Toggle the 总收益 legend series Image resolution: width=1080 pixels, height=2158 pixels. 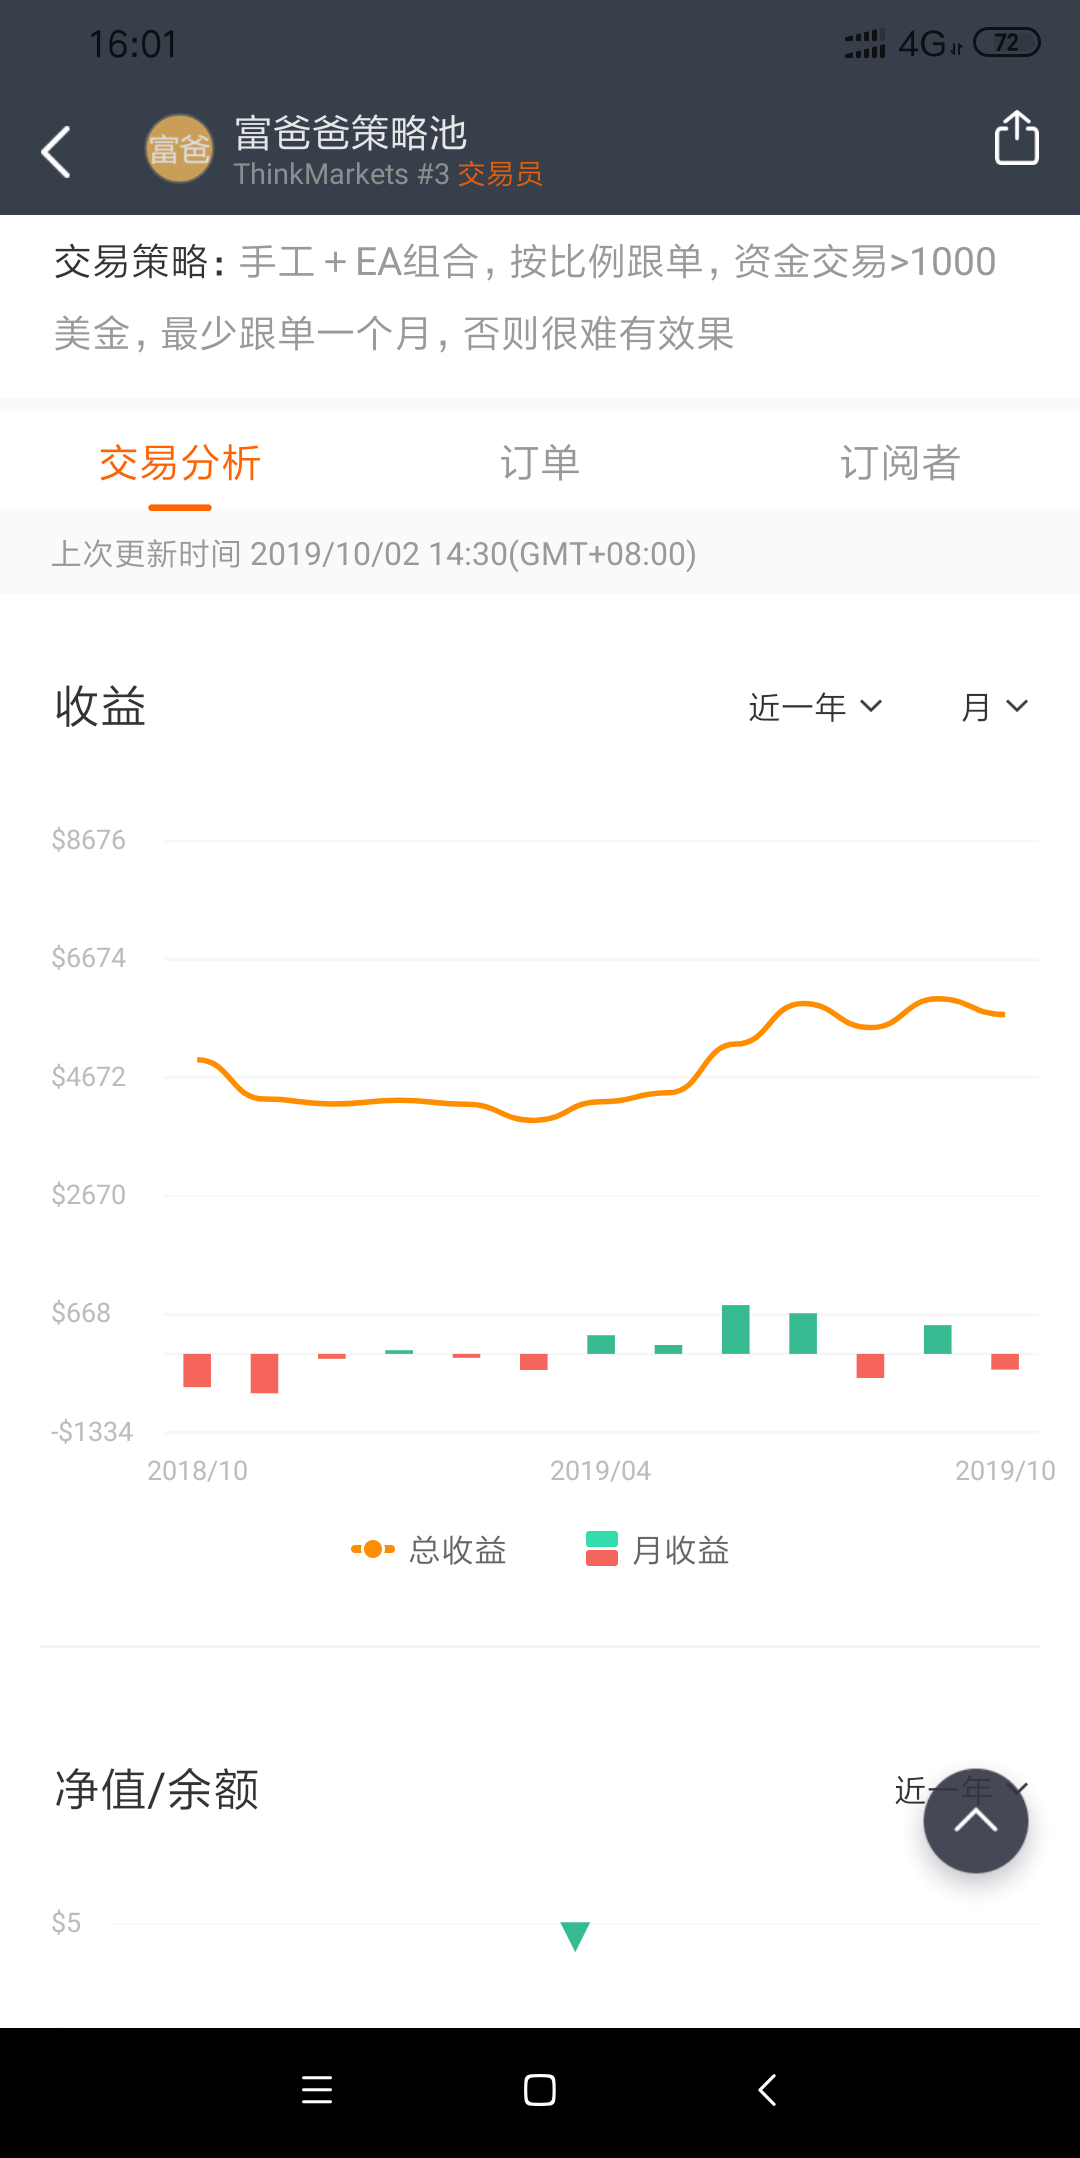point(430,1550)
